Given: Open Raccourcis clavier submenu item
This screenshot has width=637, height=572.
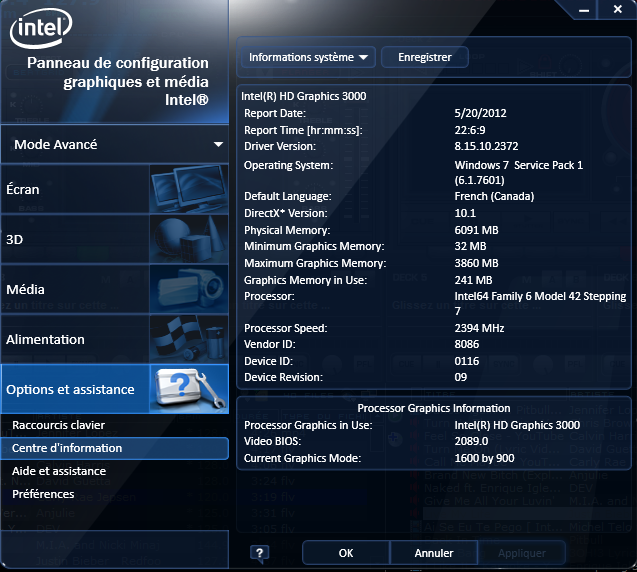Looking at the screenshot, I should [x=58, y=425].
